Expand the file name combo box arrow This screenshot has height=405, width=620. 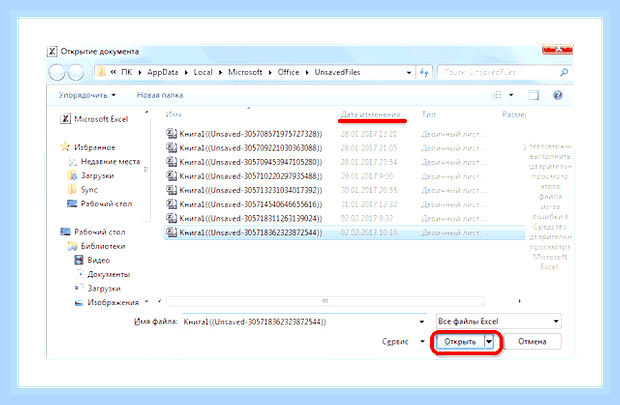click(422, 322)
